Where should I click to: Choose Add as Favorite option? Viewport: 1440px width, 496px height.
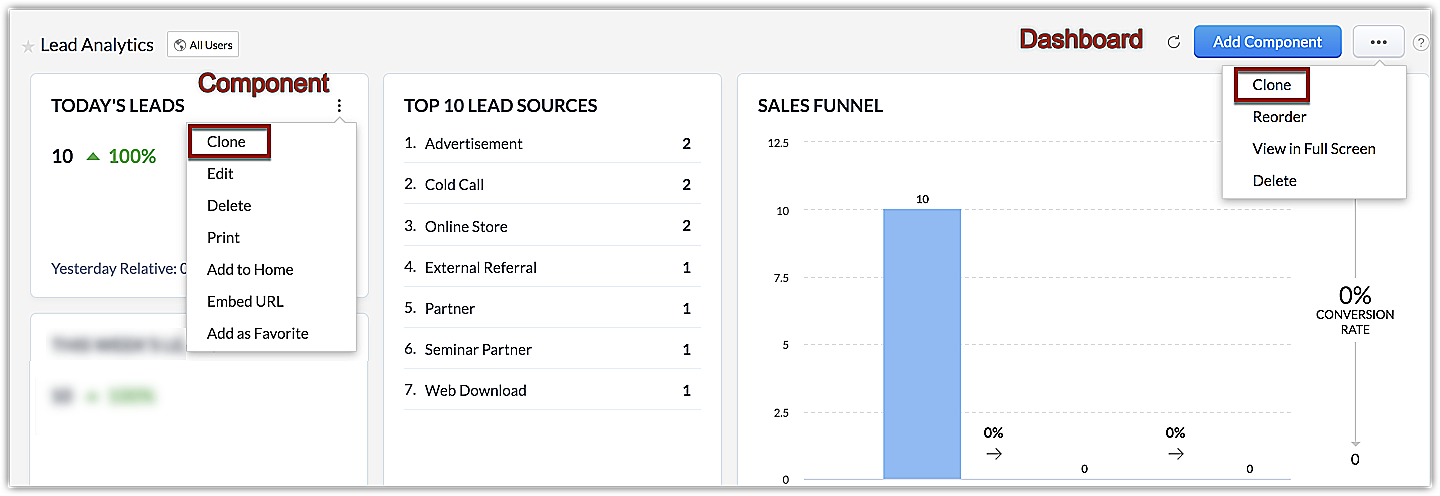(x=257, y=334)
